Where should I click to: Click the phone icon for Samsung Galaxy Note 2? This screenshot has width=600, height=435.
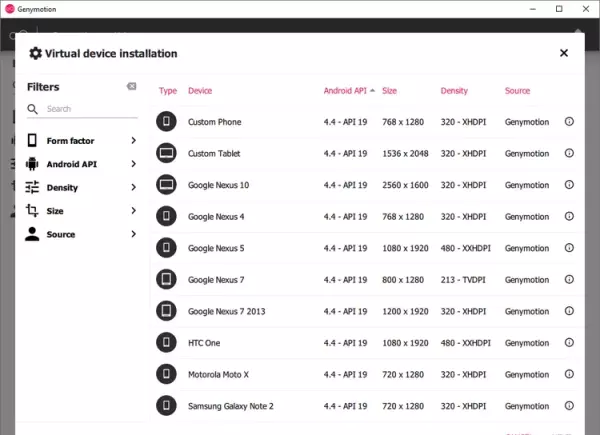166,406
